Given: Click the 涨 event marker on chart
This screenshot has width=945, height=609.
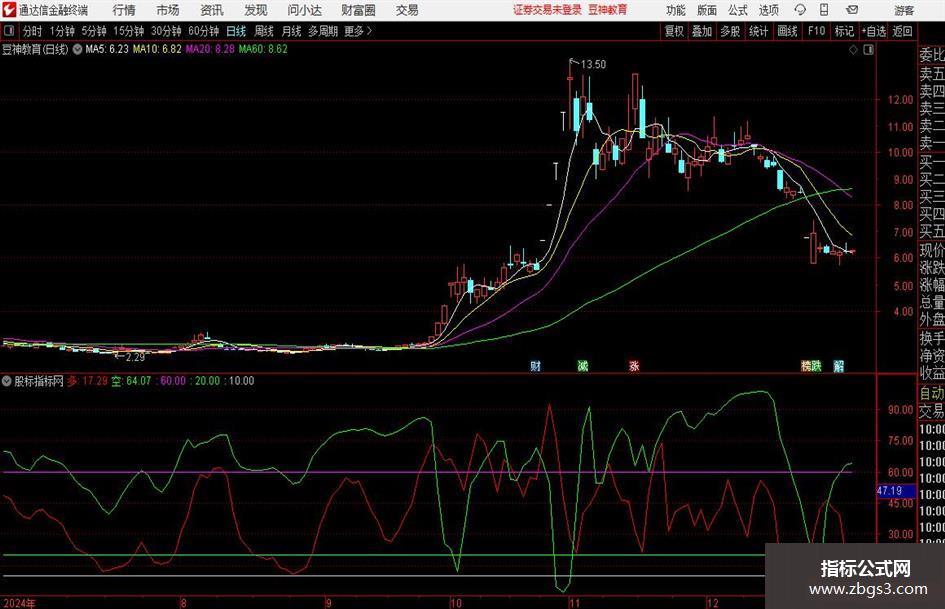Looking at the screenshot, I should pos(634,365).
